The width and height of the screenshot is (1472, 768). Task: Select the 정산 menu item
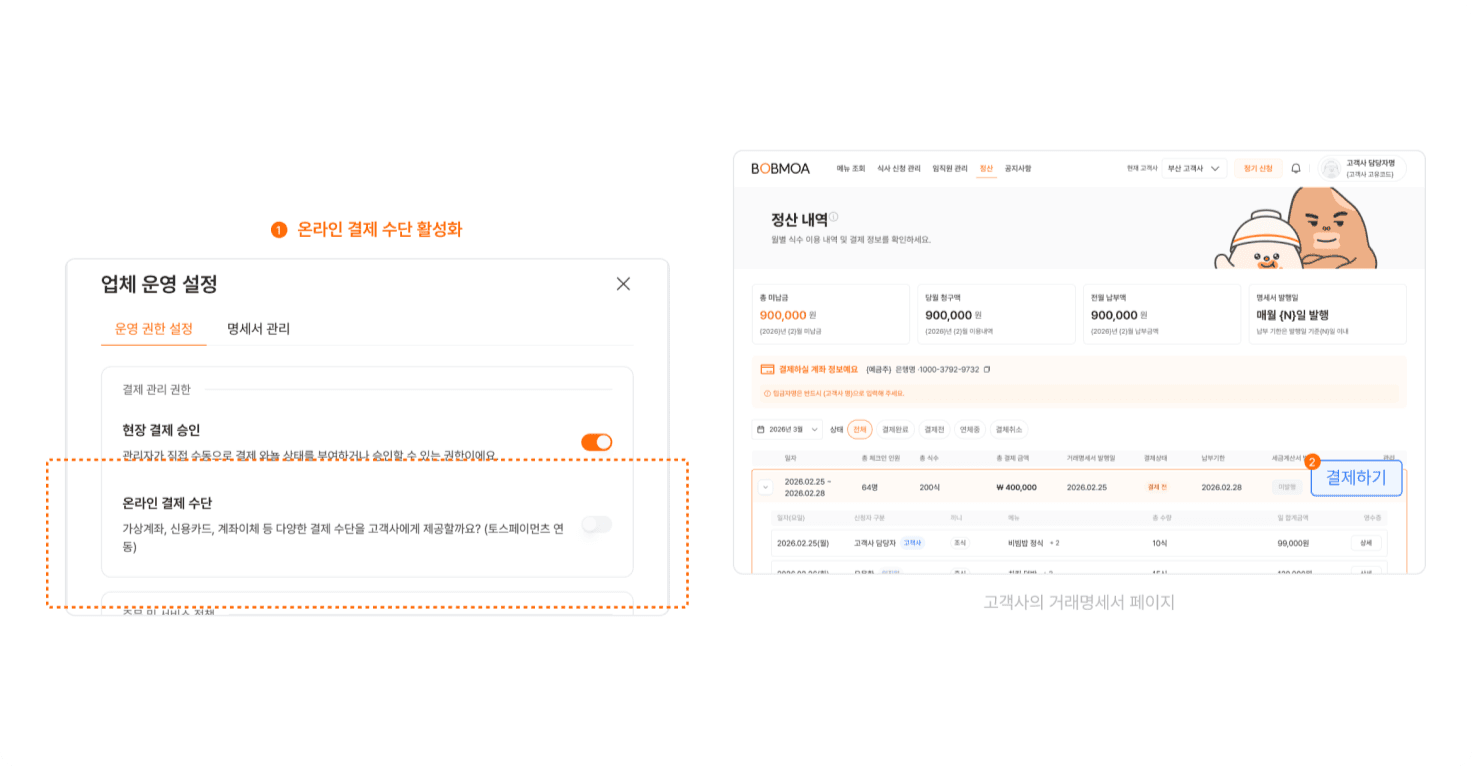(x=986, y=168)
